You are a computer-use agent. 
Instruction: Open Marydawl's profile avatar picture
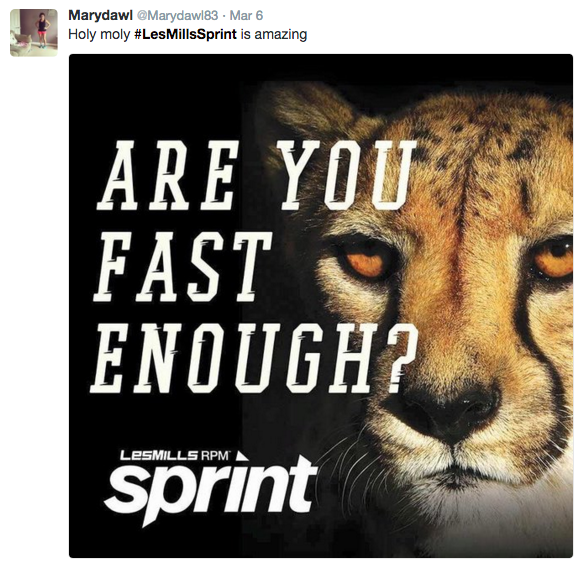34,33
